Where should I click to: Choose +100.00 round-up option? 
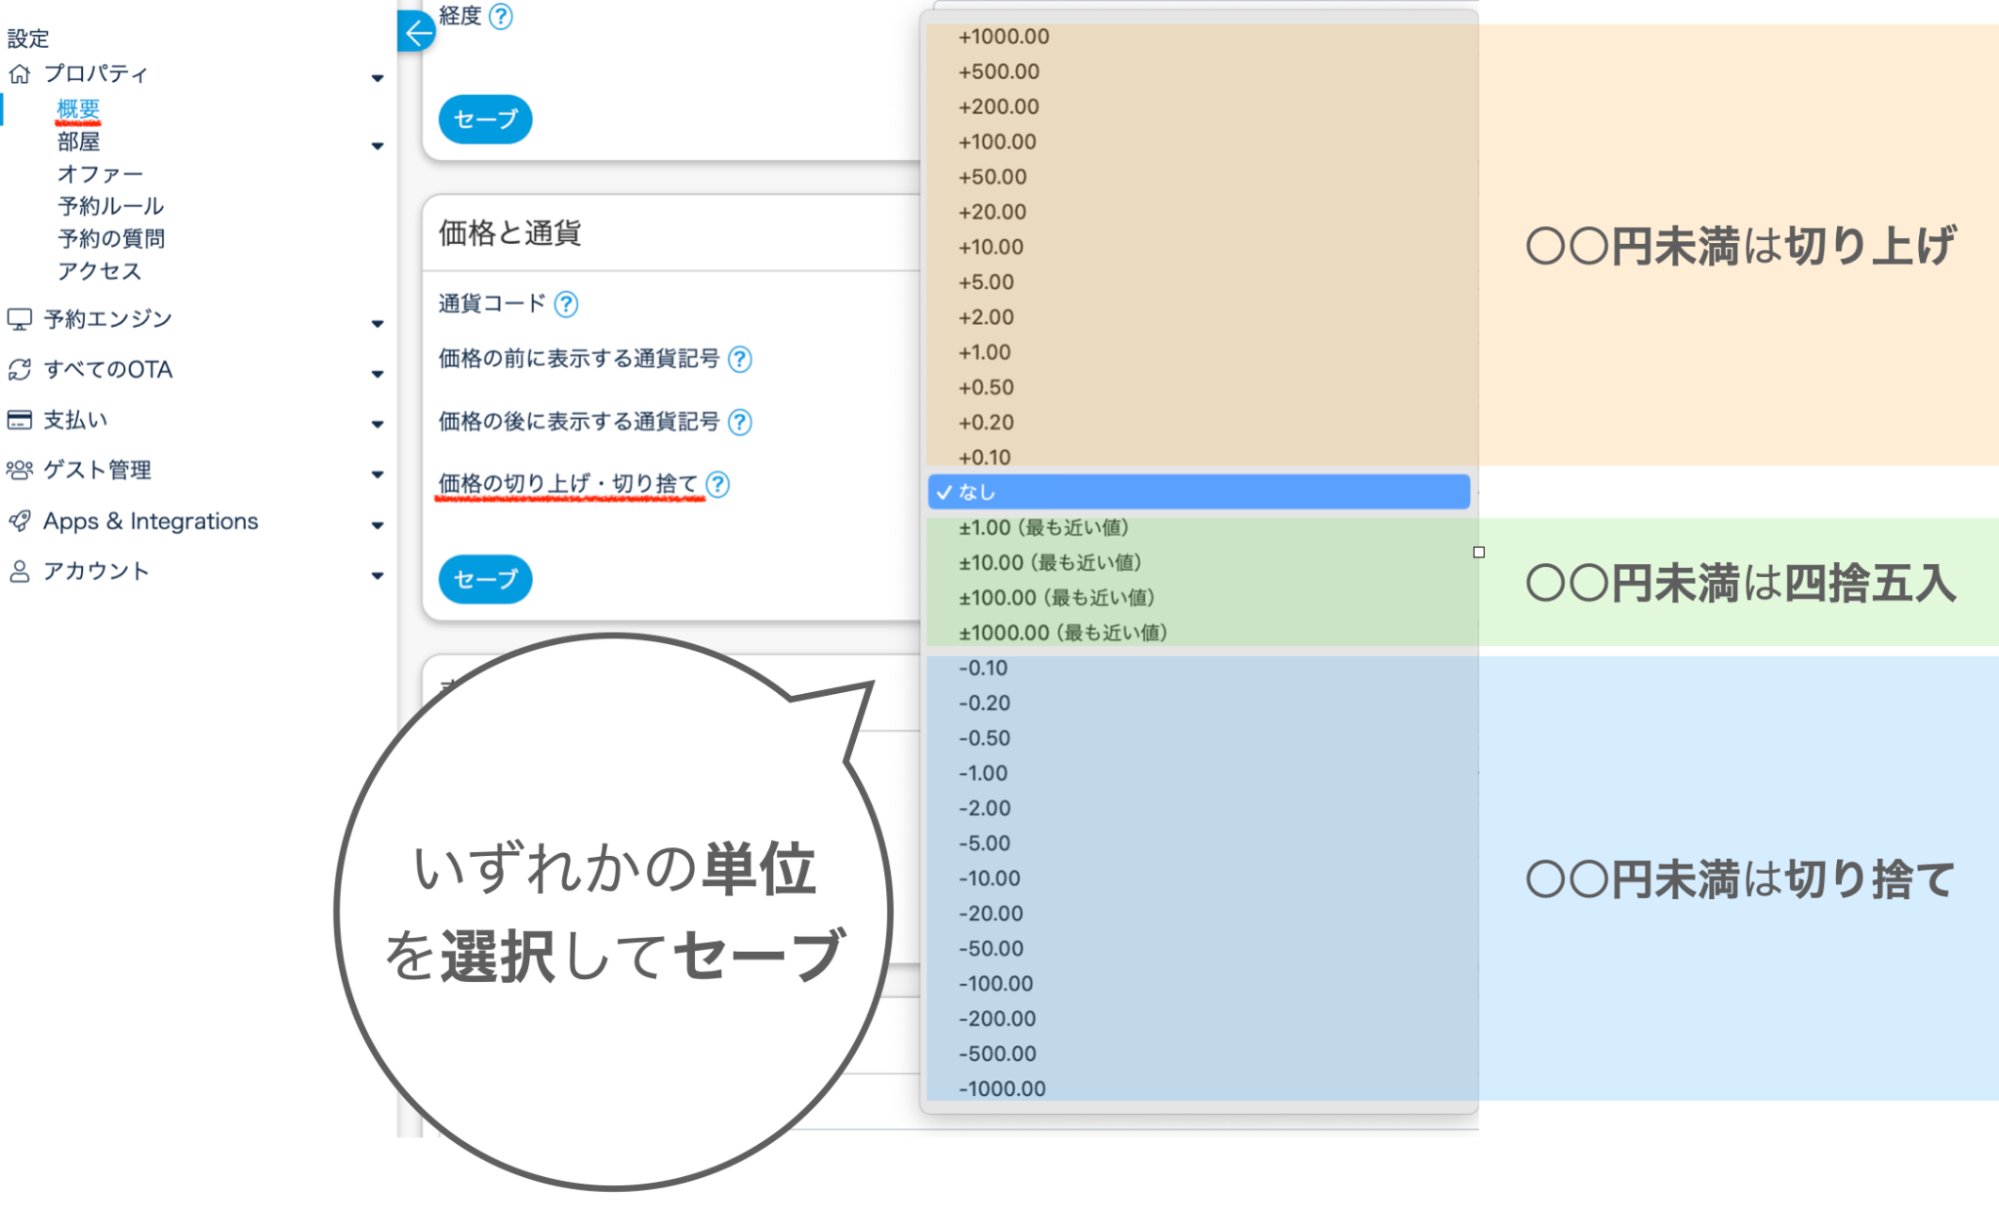pyautogui.click(x=997, y=142)
